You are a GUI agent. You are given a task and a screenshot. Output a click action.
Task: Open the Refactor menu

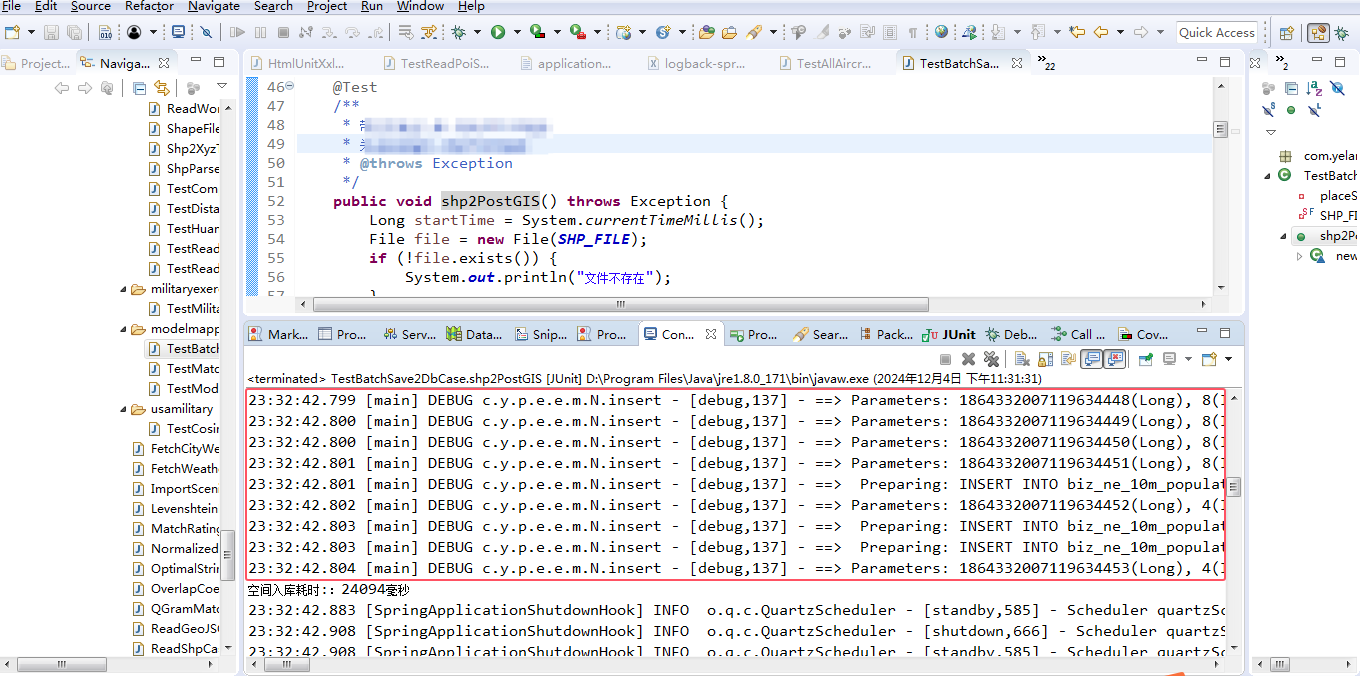pyautogui.click(x=149, y=6)
